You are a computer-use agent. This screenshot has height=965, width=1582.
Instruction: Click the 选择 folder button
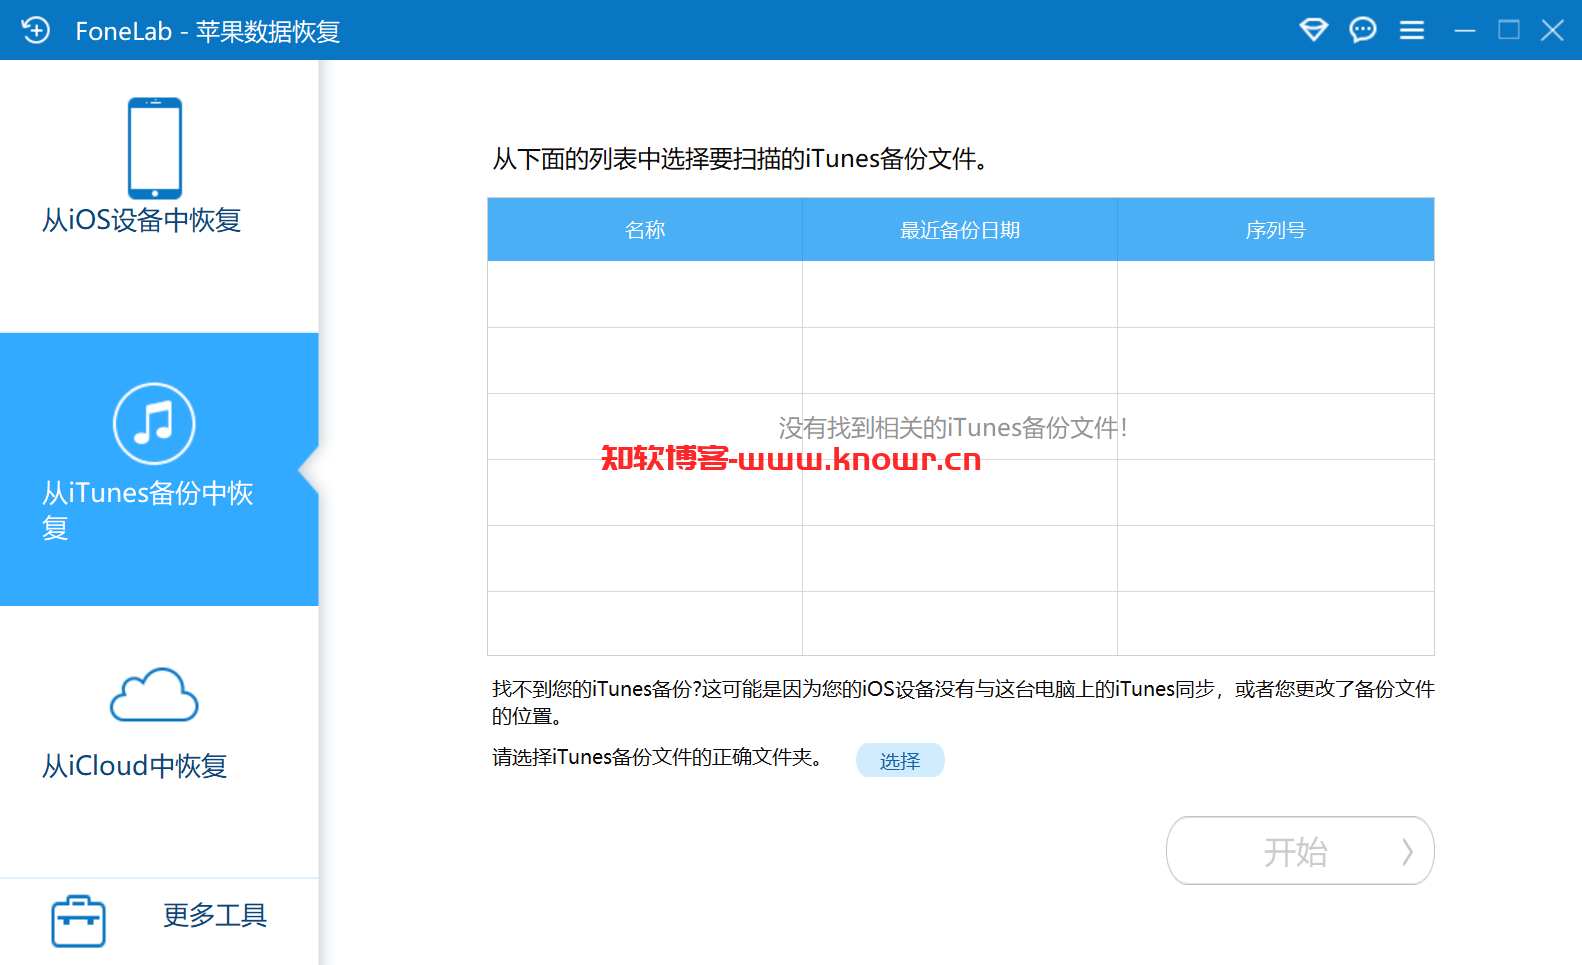tap(900, 760)
